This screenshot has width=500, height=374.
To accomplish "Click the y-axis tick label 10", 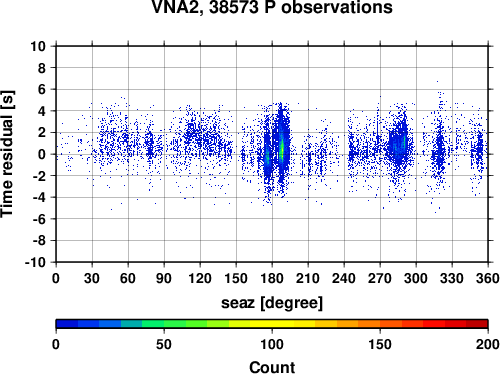I will coord(38,46).
